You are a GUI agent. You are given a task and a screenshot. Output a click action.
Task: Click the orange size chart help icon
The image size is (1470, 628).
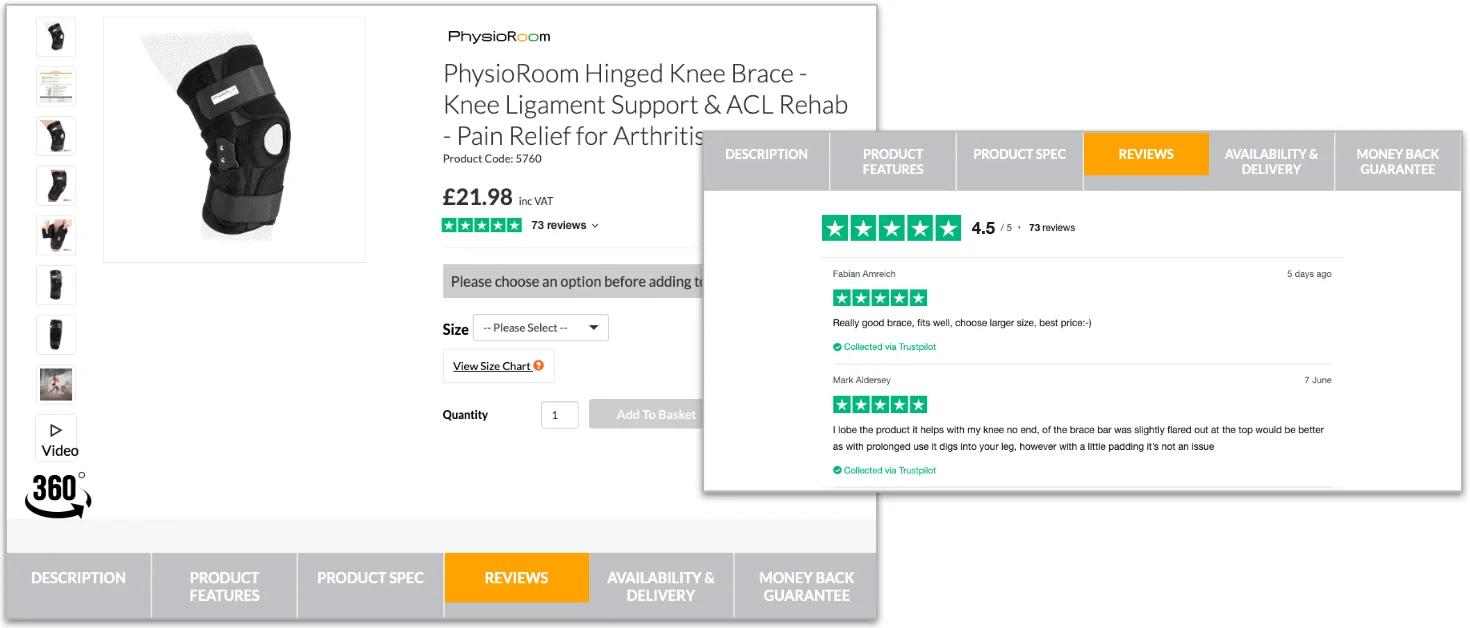click(x=538, y=366)
